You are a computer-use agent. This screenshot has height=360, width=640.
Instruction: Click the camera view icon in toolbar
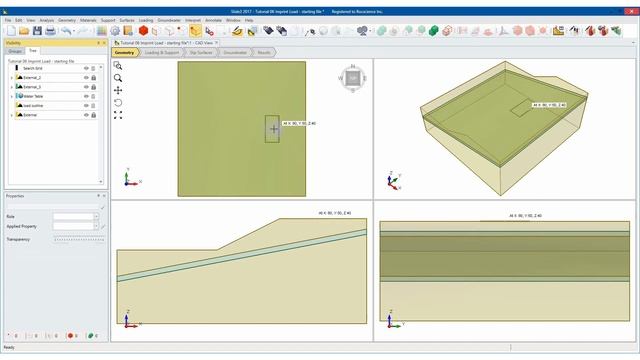pyautogui.click(x=362, y=31)
